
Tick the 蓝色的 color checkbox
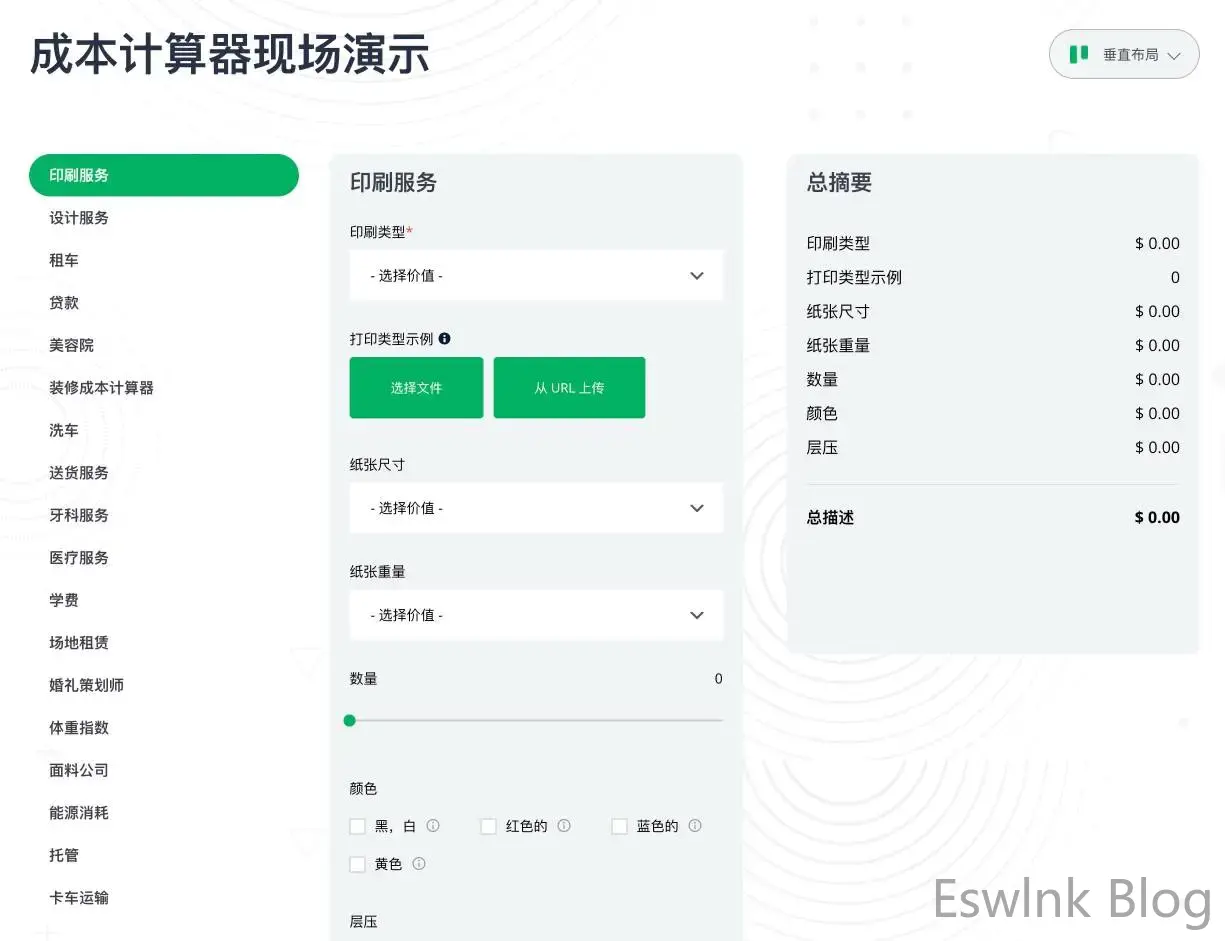point(620,827)
